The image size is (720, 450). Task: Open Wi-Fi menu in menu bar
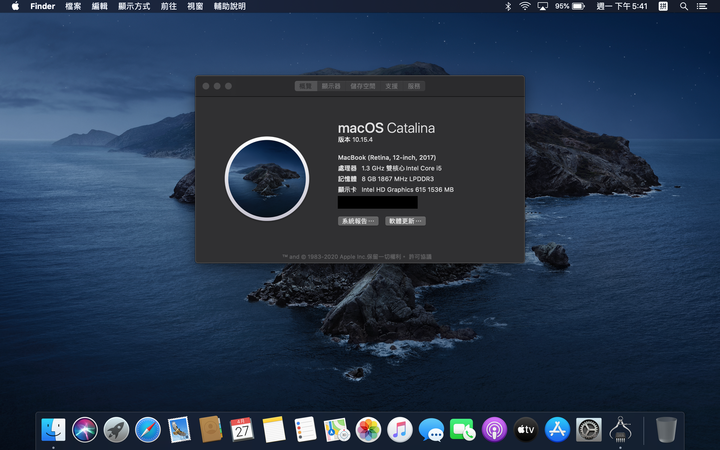pos(524,6)
